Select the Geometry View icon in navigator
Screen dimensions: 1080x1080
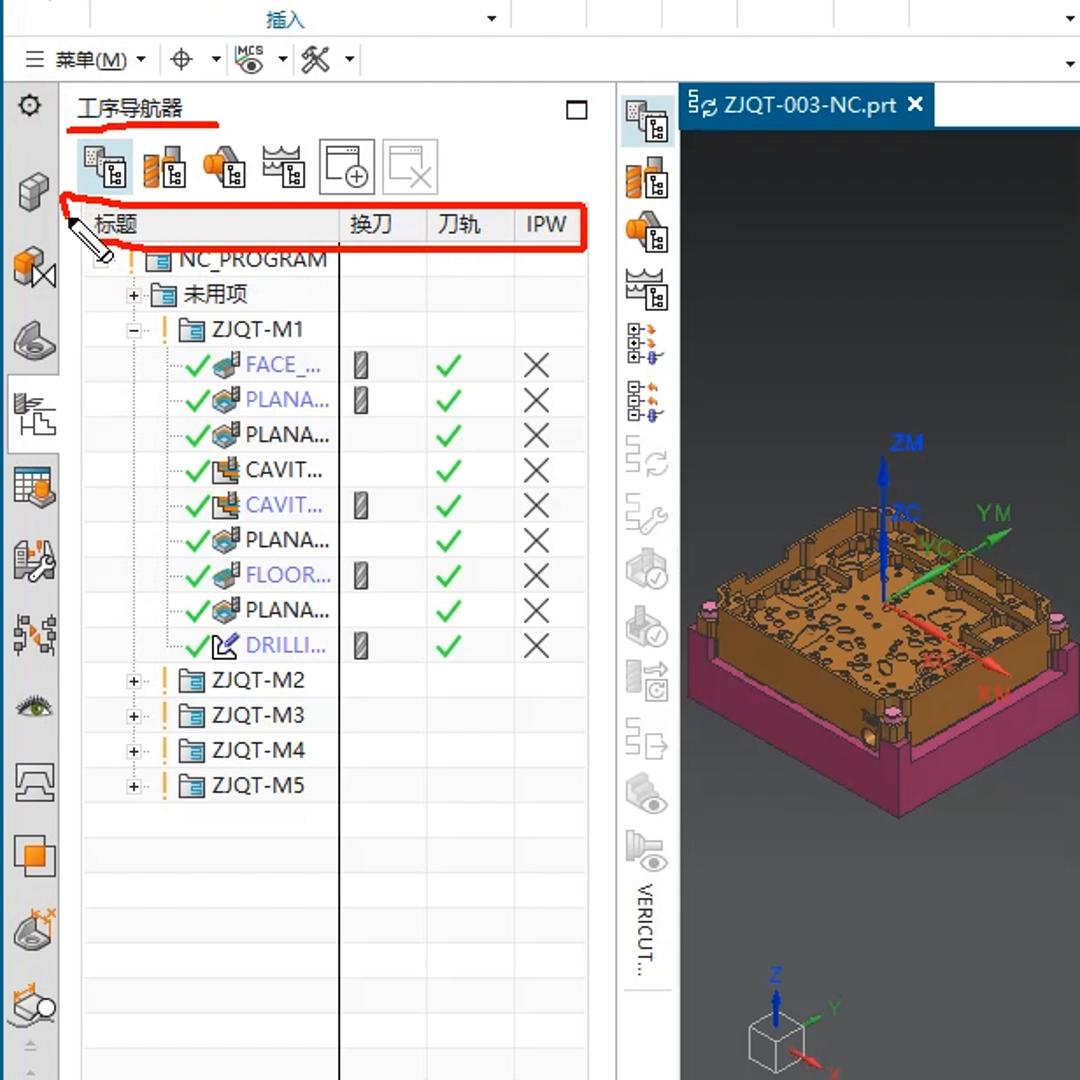(x=224, y=166)
